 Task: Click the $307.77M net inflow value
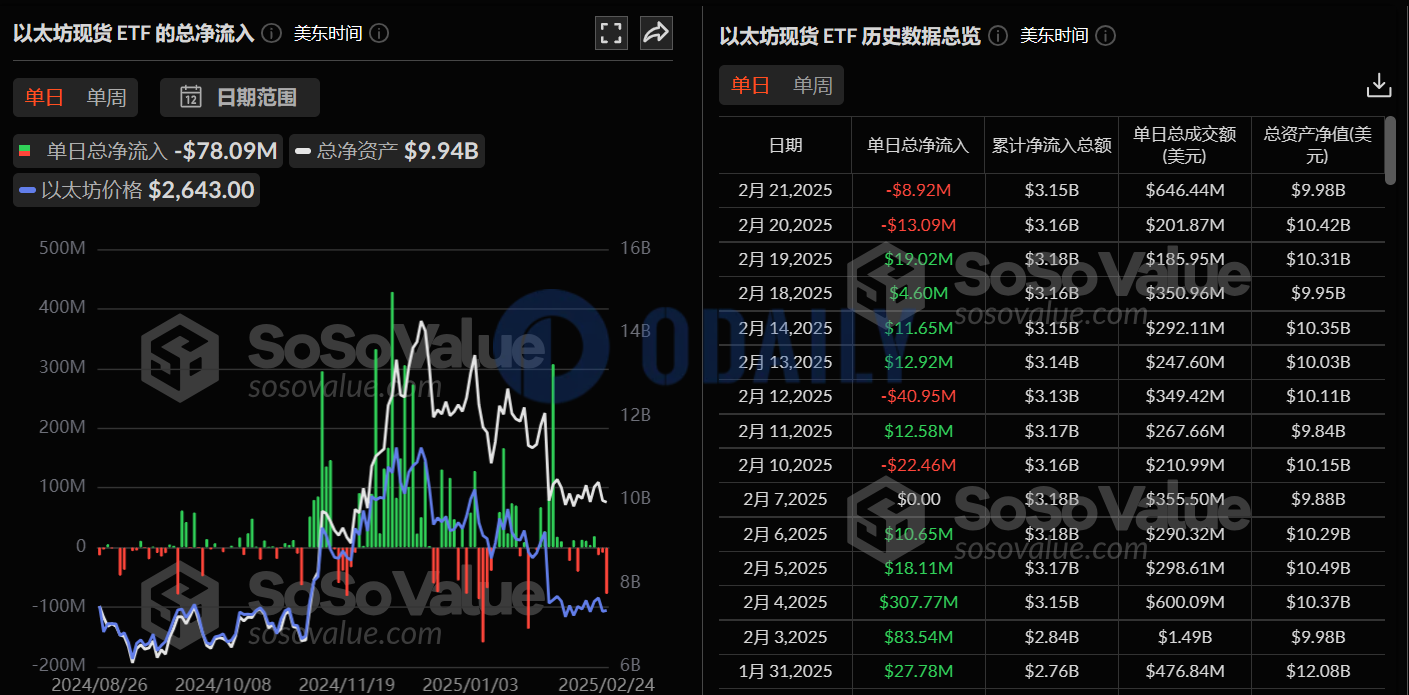pos(918,601)
